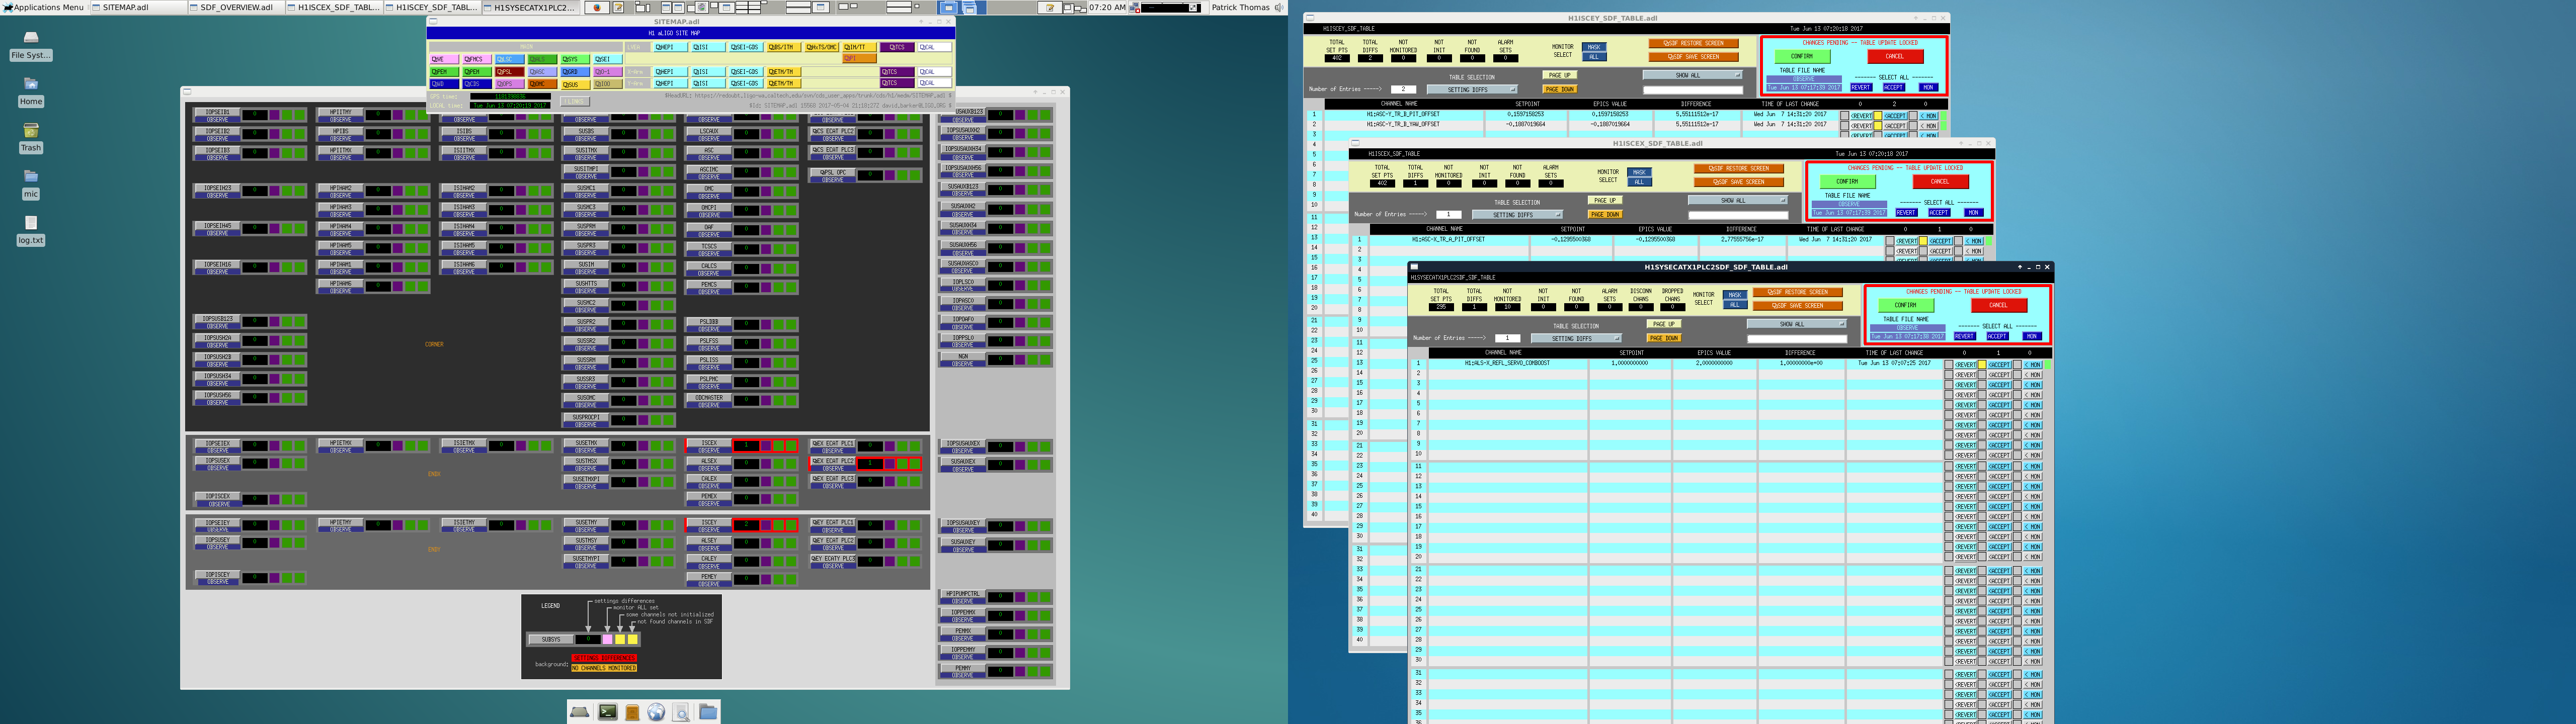2576x724 pixels.
Task: Open the magnifier search icon in the dock
Action: click(681, 712)
